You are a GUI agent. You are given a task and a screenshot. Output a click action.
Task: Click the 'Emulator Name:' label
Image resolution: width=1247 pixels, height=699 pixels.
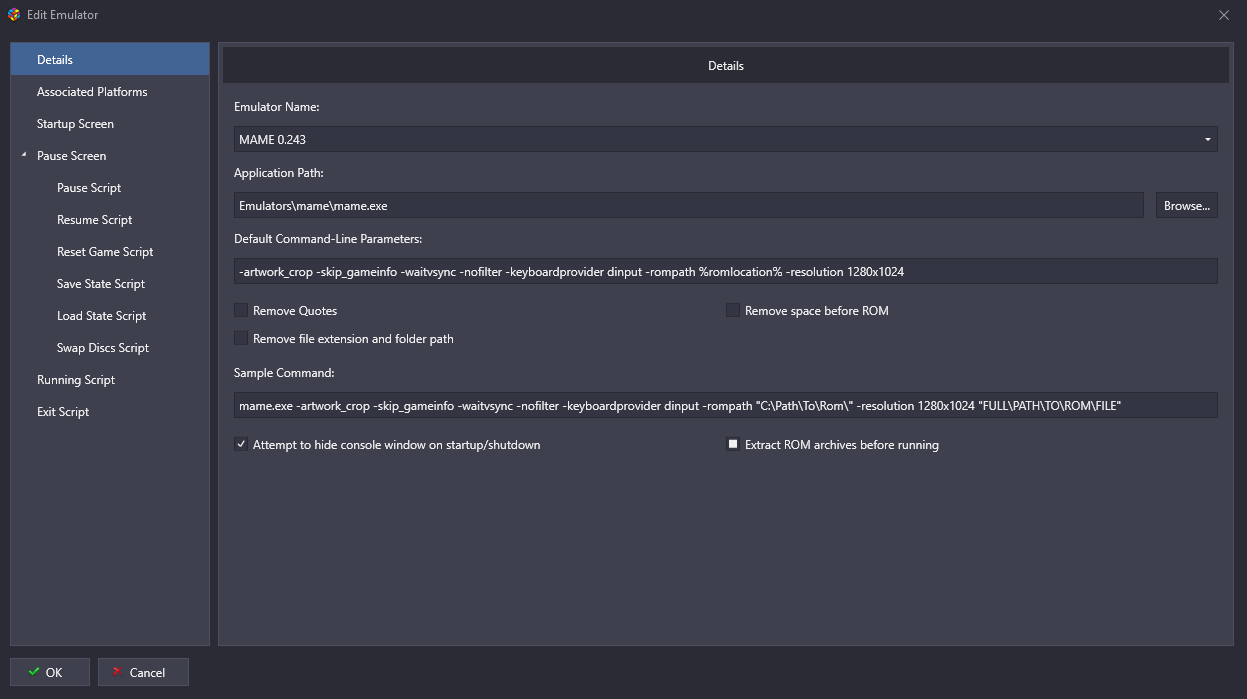coord(276,107)
